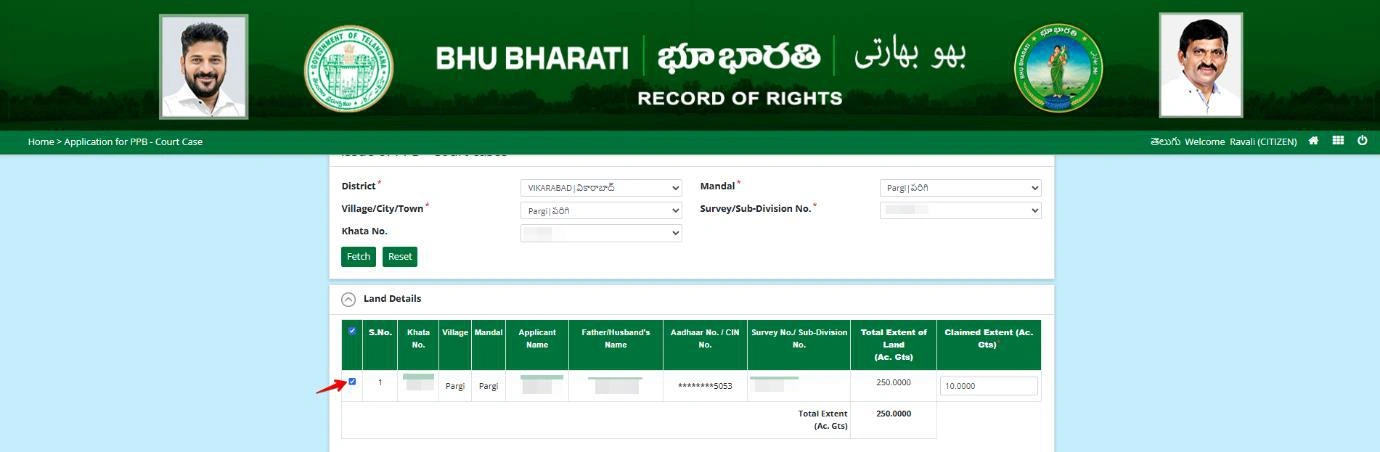Click the Welcome Ravali (CITIZEN) text

click(x=1241, y=142)
